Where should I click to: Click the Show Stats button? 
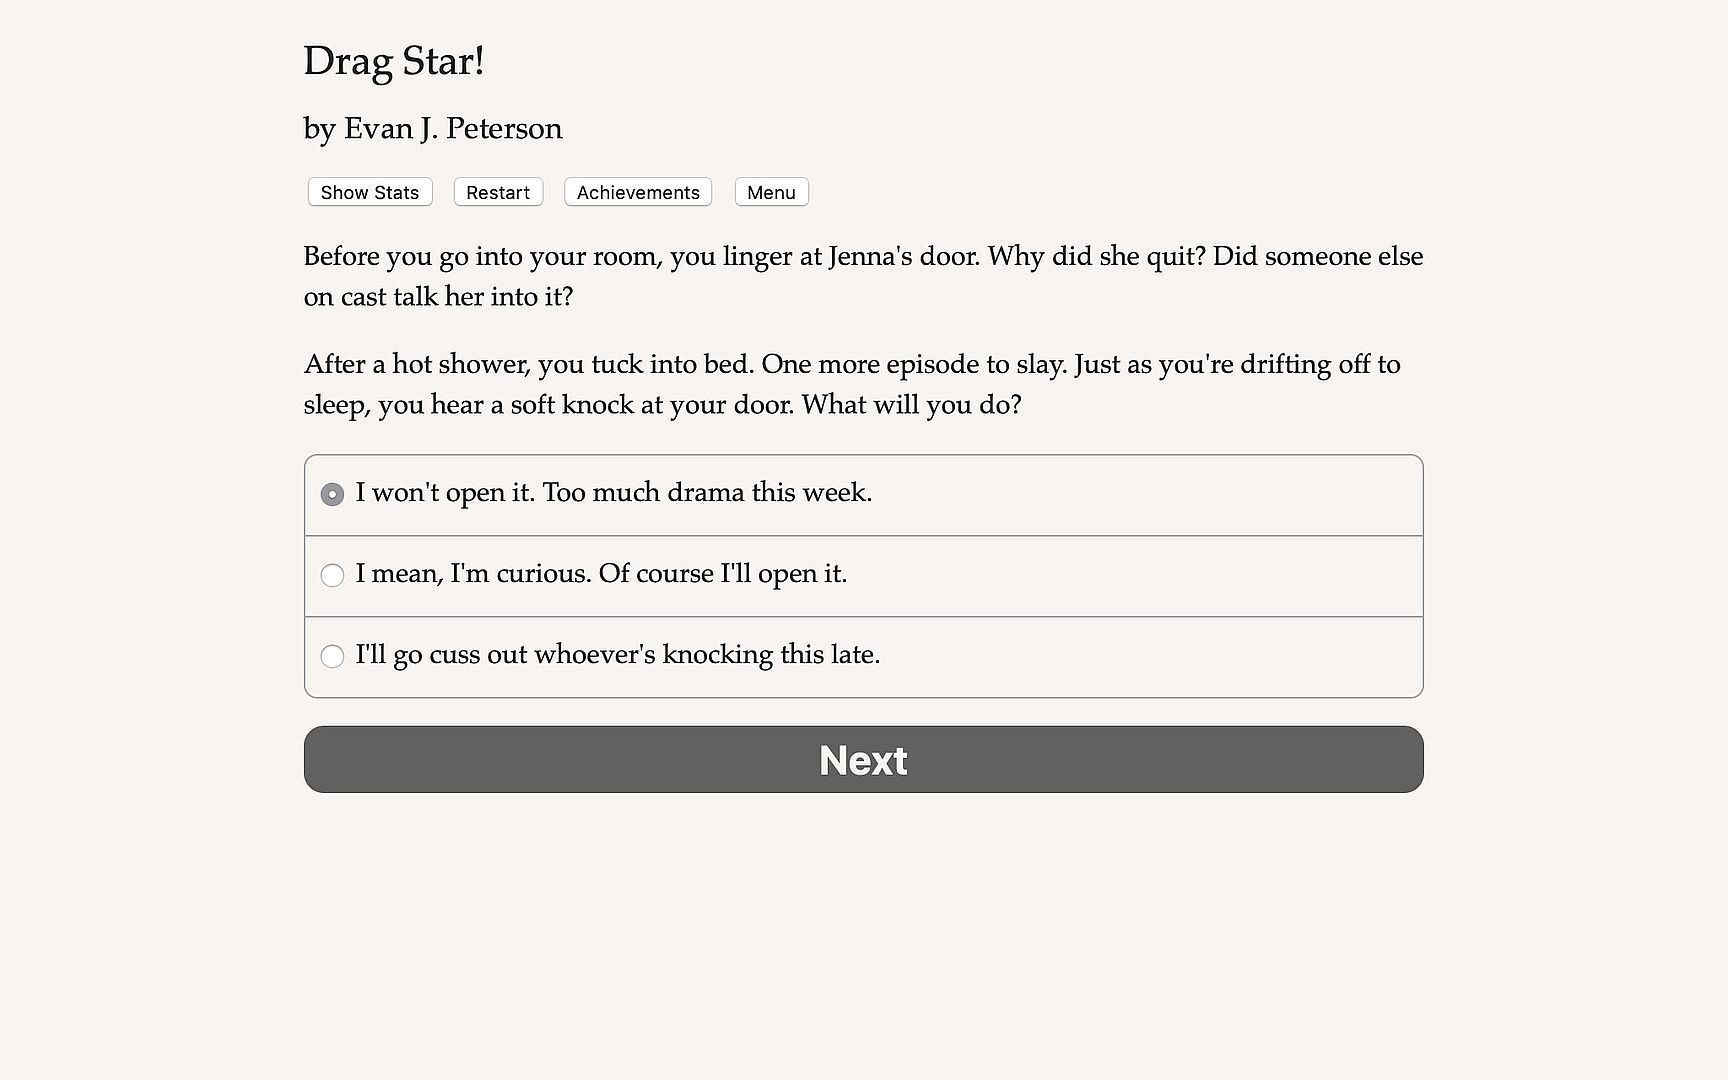pyautogui.click(x=370, y=192)
